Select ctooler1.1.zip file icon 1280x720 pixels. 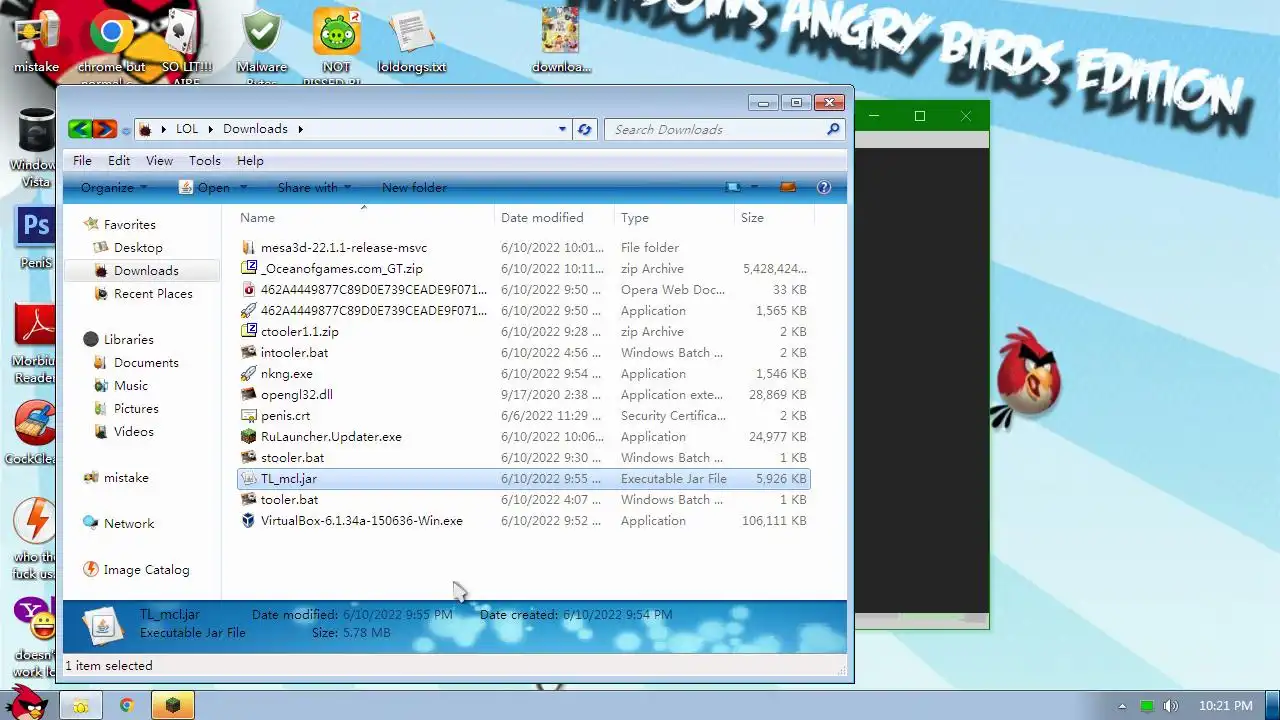click(x=249, y=331)
